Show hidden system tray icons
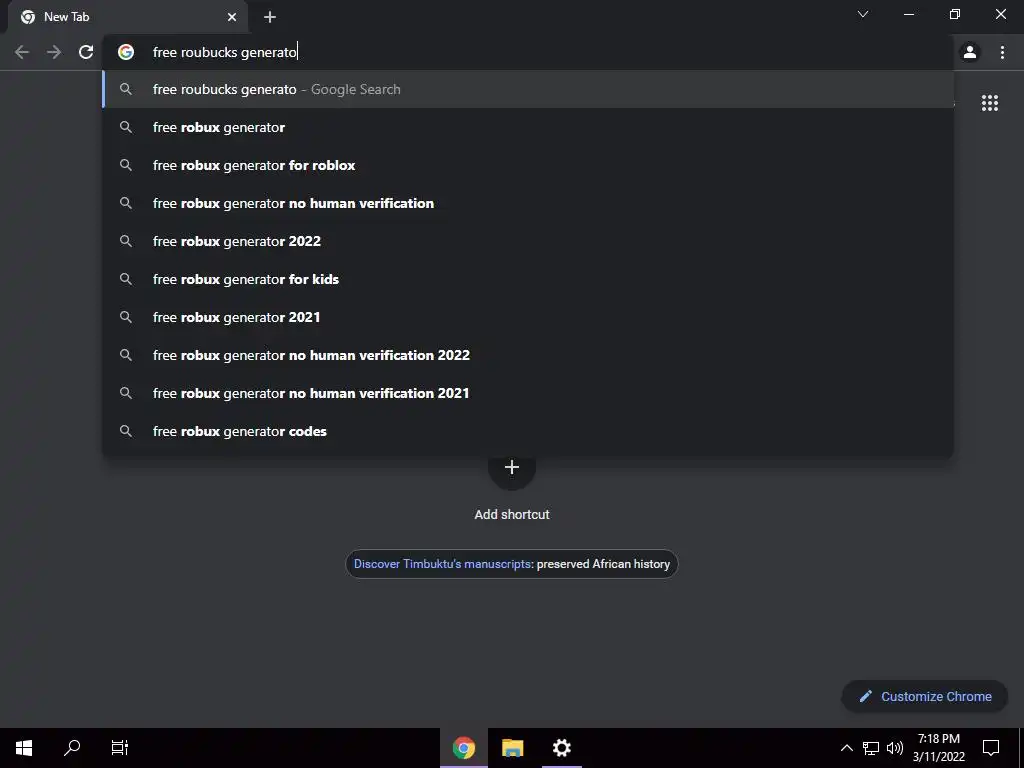Screen dimensions: 1024x768 (x=846, y=748)
